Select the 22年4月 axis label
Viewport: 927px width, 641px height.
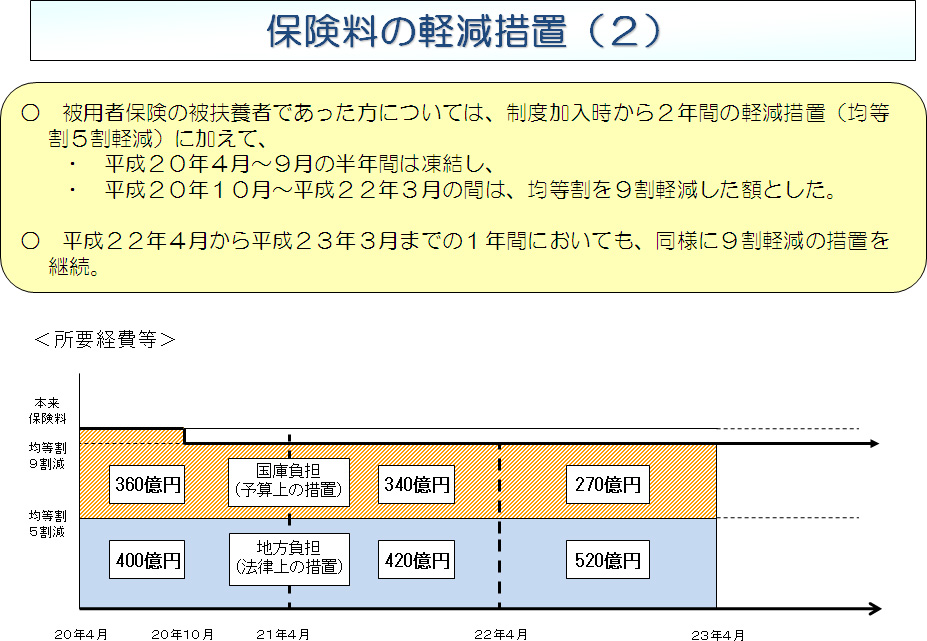click(x=502, y=634)
